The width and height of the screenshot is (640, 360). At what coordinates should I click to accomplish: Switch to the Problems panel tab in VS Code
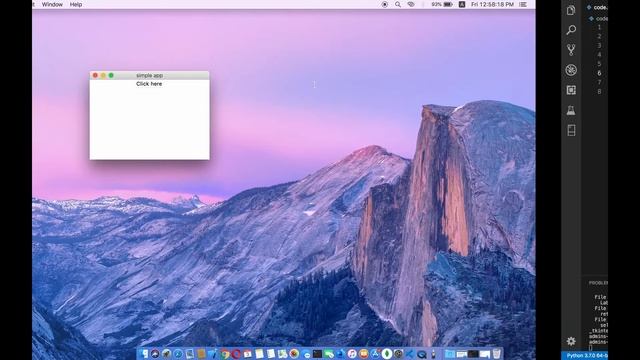pos(598,282)
